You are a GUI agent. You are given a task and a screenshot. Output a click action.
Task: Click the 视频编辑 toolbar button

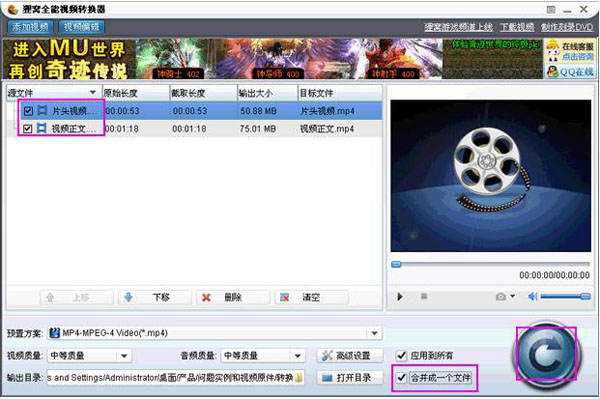tap(82, 27)
